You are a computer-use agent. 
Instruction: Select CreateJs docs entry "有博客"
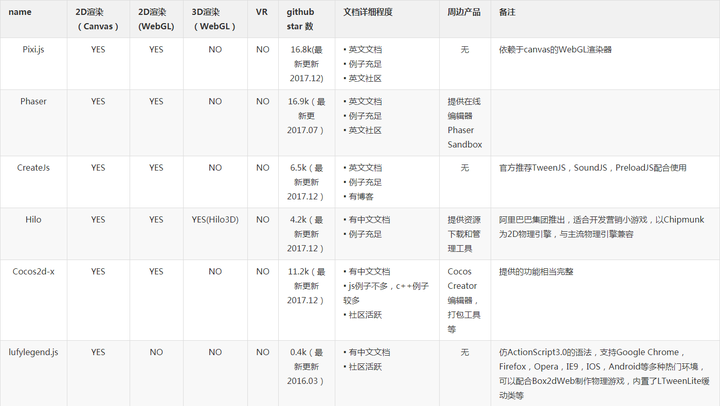point(359,197)
